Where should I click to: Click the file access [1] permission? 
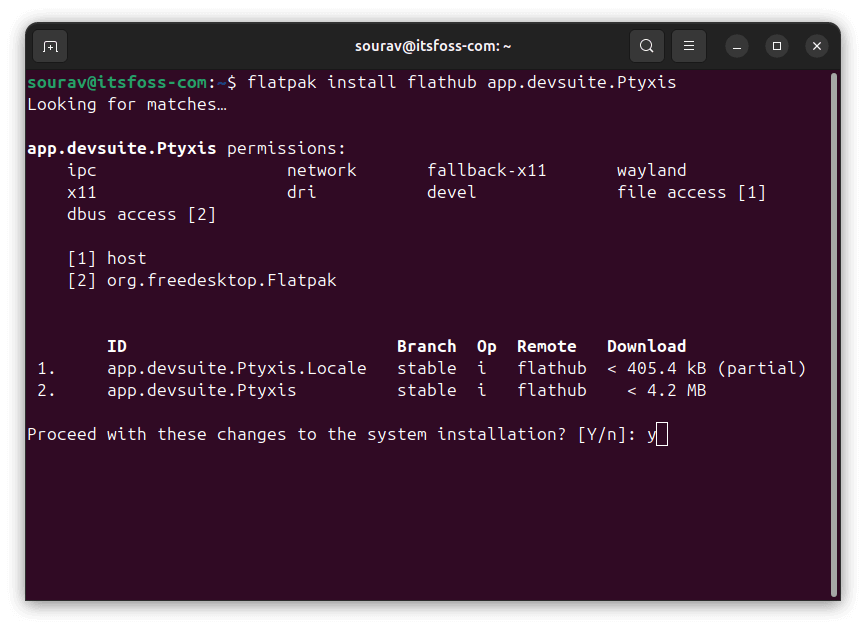click(691, 192)
